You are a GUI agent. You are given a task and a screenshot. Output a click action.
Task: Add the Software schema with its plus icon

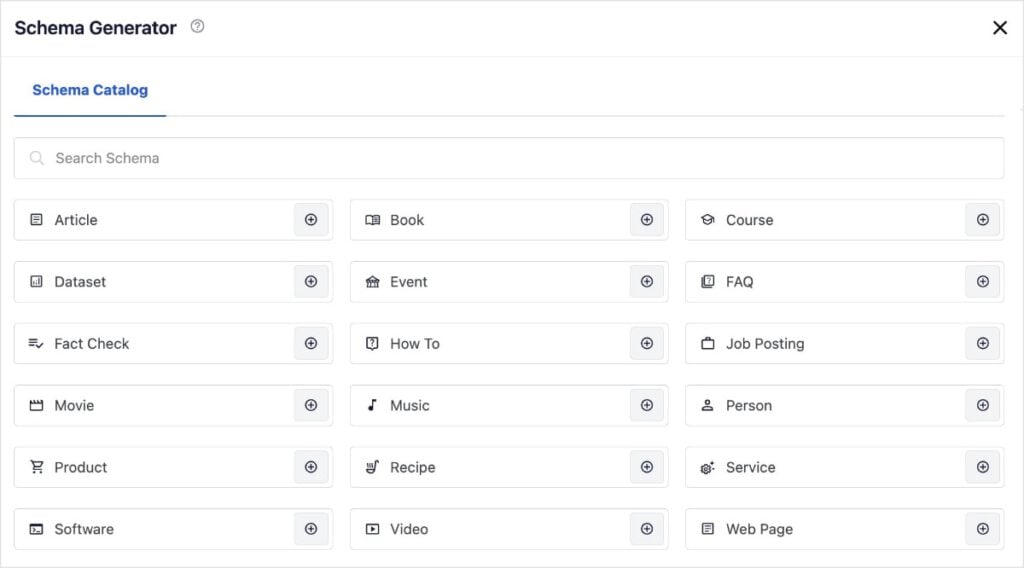[311, 529]
